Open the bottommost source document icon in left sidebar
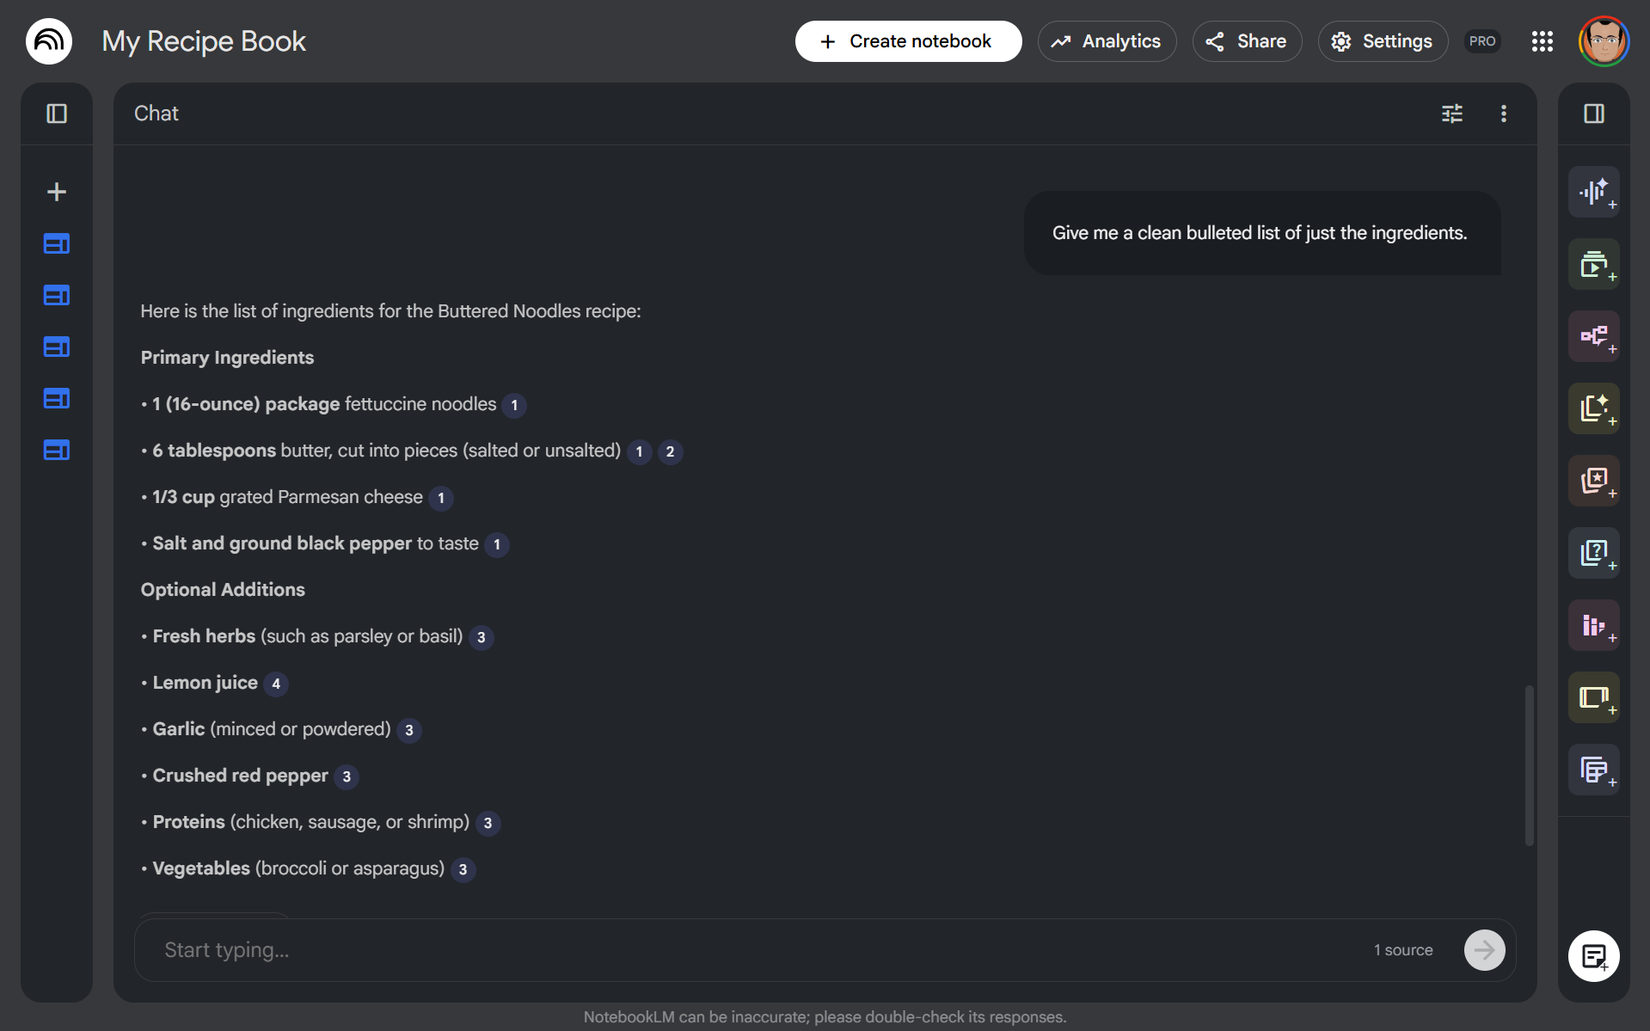1650x1031 pixels. tap(57, 450)
